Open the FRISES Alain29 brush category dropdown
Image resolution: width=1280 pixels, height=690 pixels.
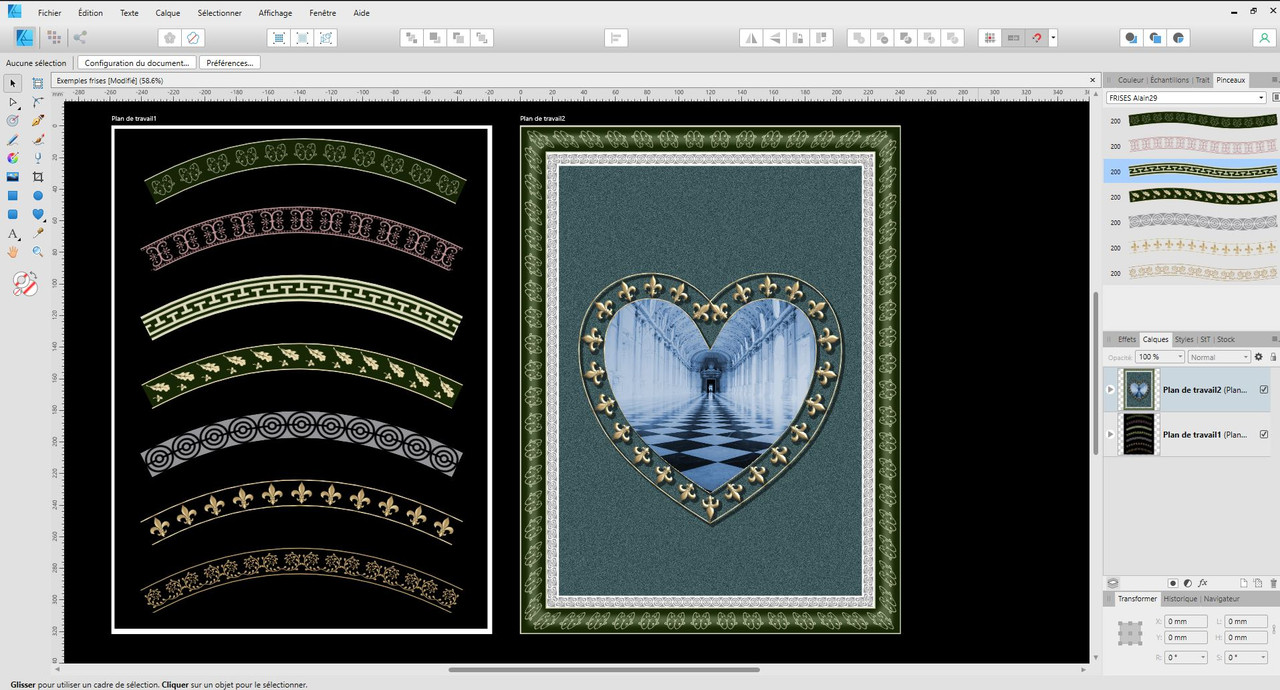tap(1185, 97)
